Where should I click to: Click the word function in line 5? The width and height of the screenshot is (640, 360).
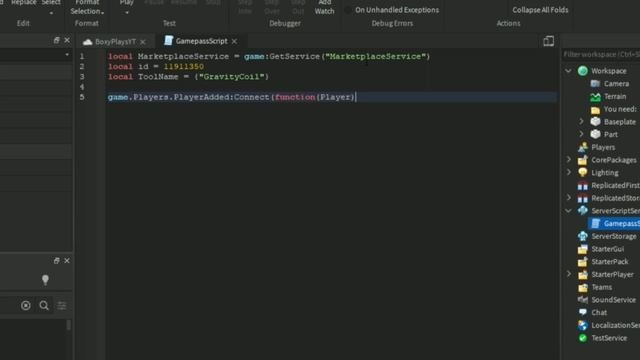pos(295,97)
